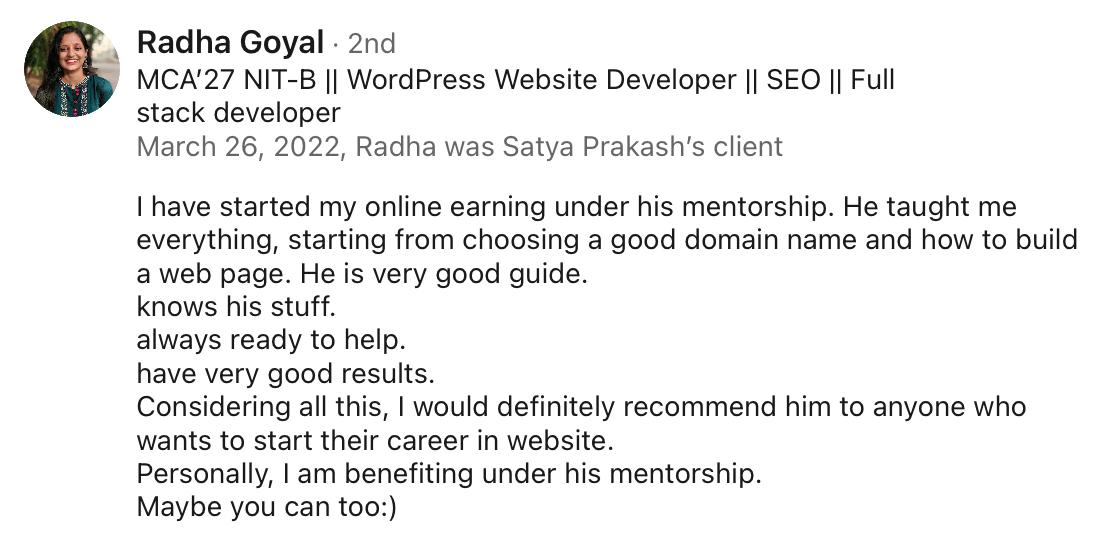Click the 2nd connection degree label

(x=371, y=44)
